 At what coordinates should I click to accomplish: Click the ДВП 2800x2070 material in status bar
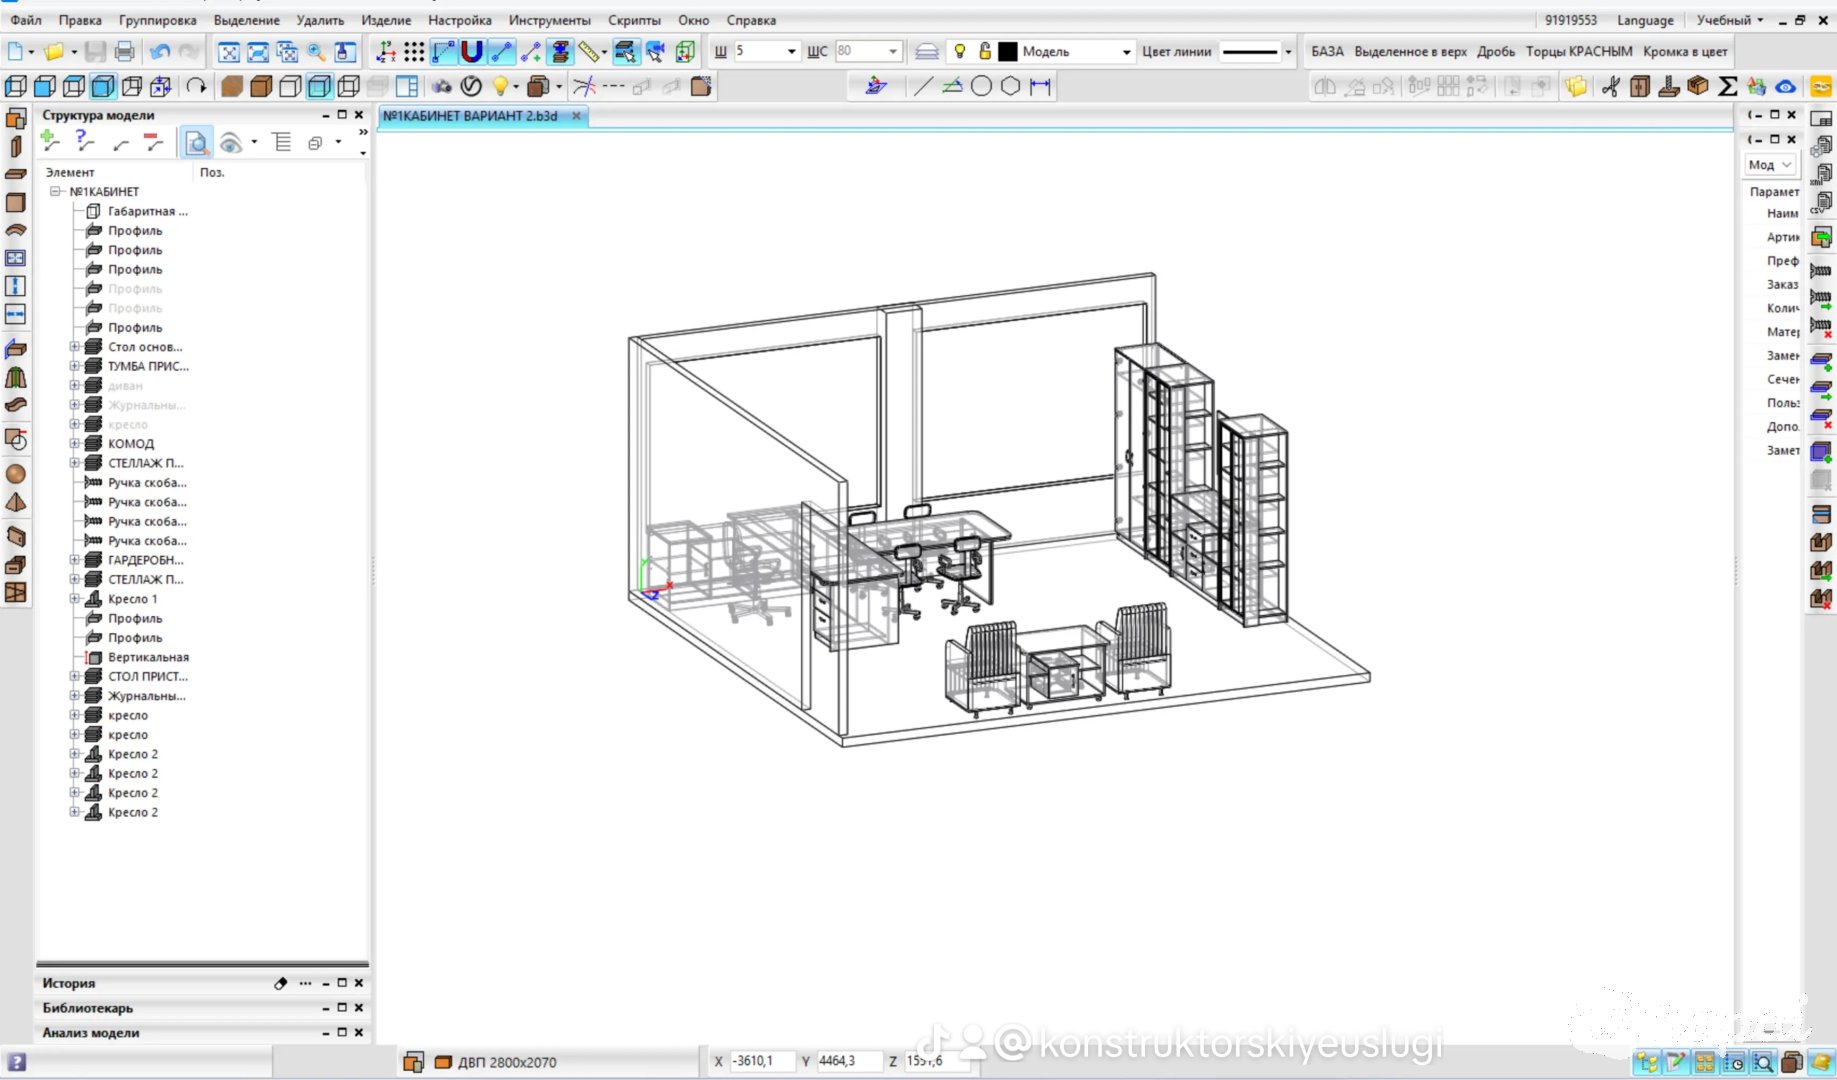coord(507,1062)
